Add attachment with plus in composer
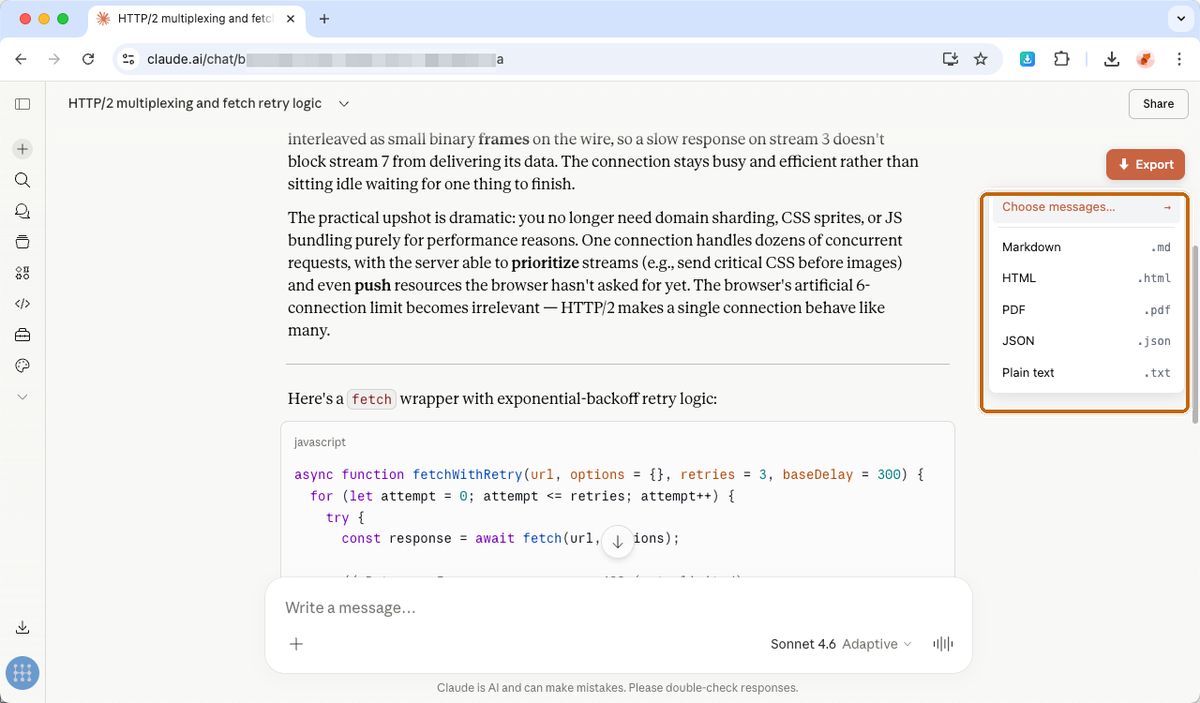Viewport: 1200px width, 703px height. click(x=296, y=644)
